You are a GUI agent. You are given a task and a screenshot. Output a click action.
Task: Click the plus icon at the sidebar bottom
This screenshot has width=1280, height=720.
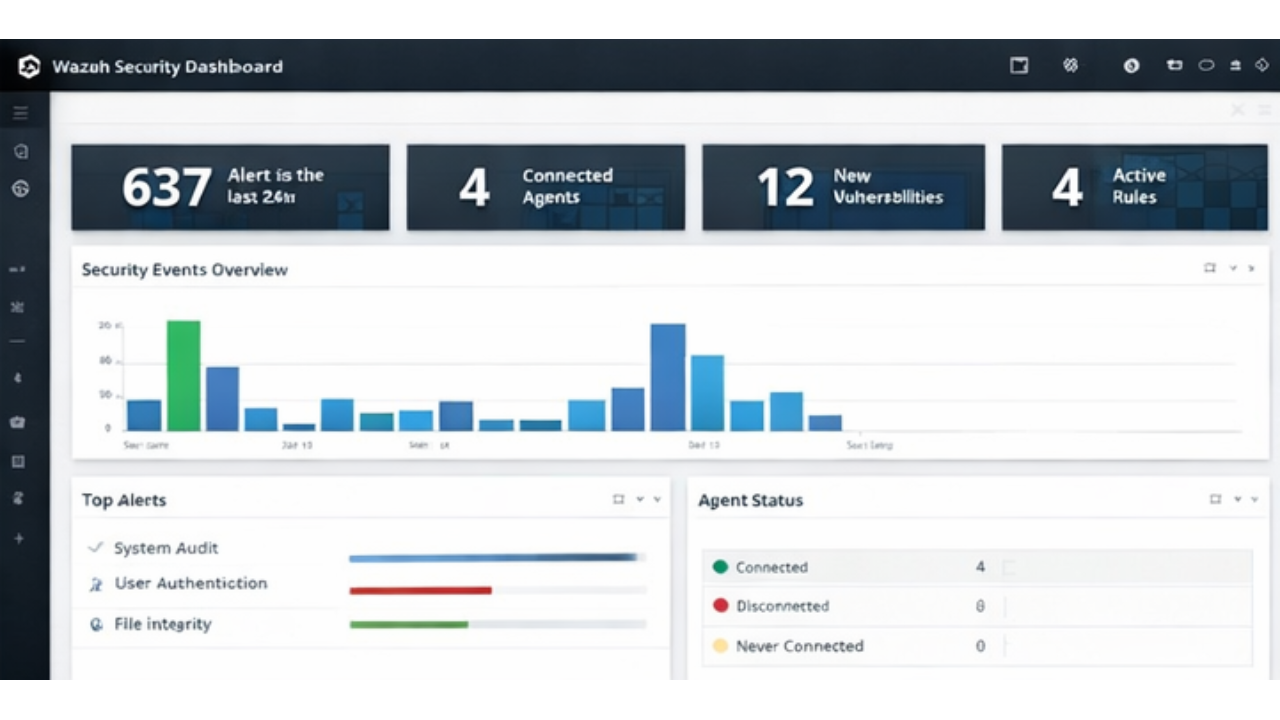[x=18, y=539]
